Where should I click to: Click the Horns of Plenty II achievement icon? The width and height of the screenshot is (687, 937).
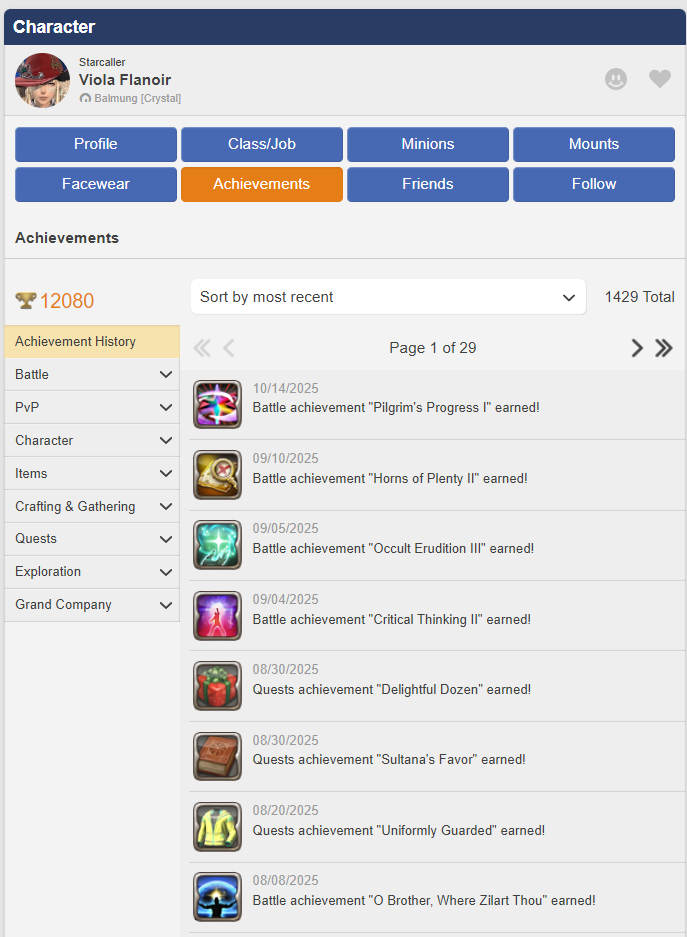[x=217, y=474]
